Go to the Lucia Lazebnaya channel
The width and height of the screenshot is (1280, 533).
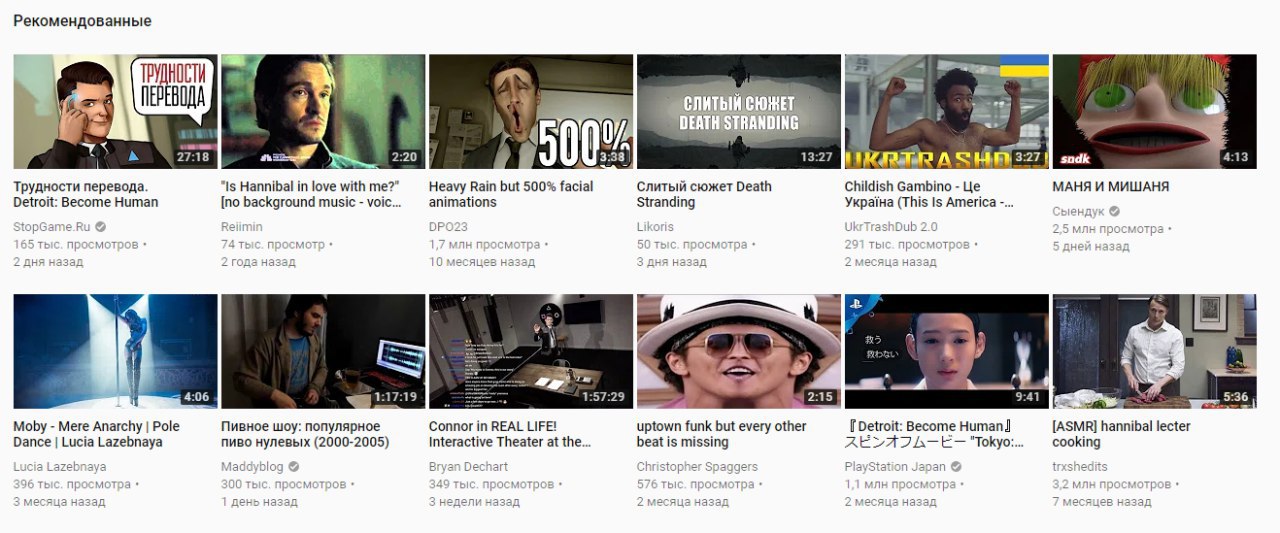[59, 467]
